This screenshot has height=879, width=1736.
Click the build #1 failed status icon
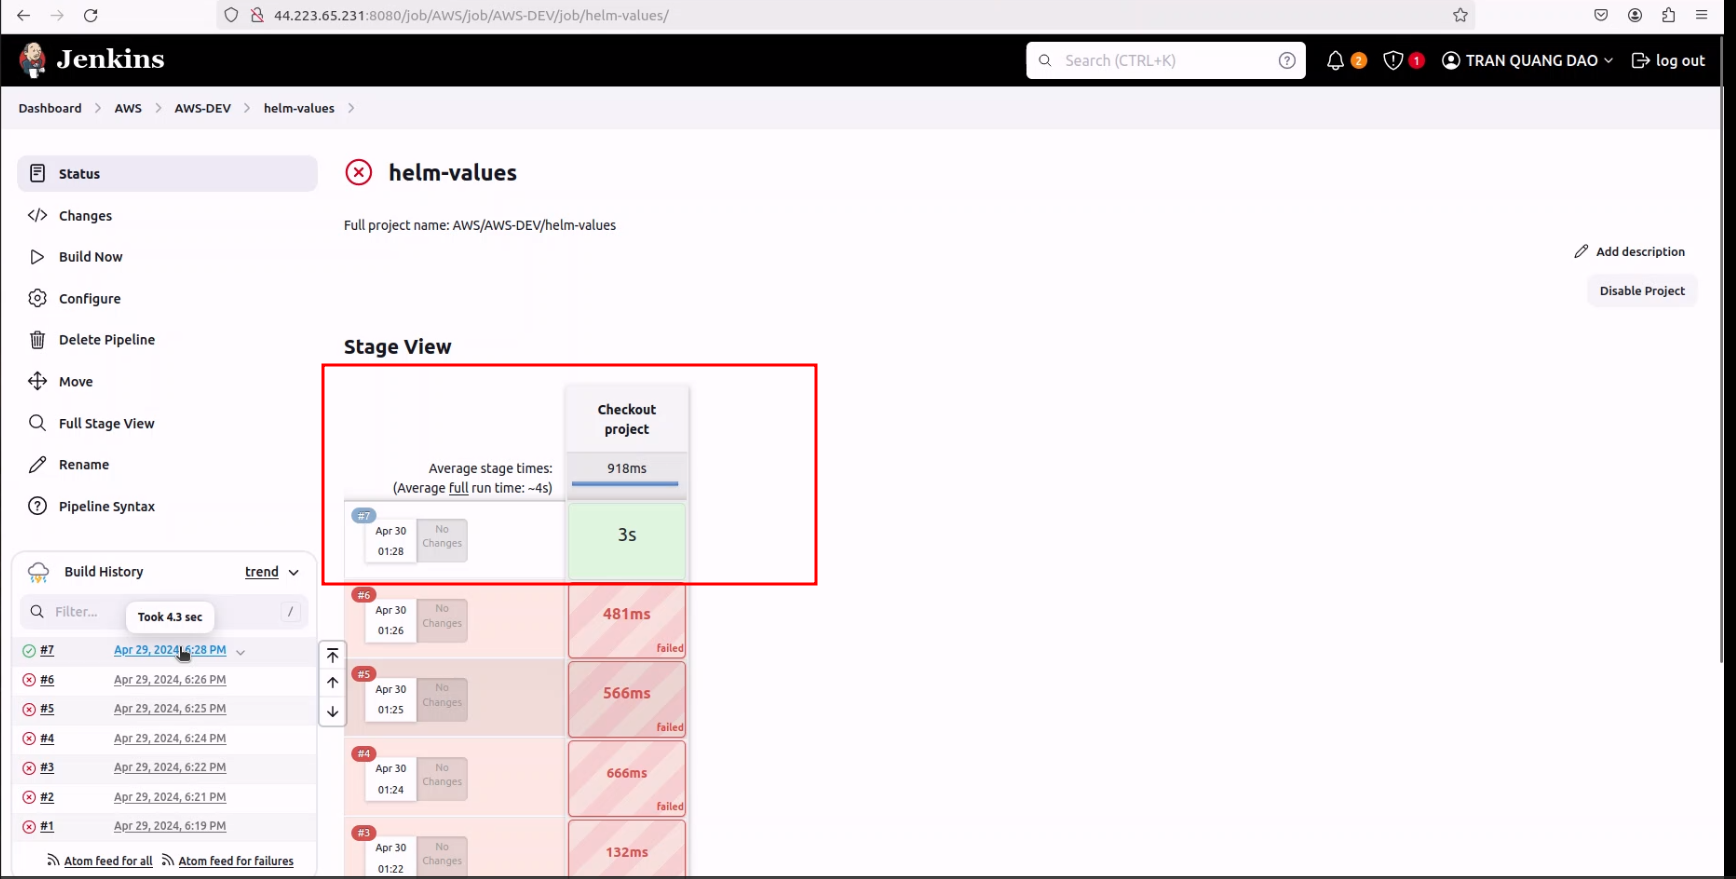tap(29, 827)
